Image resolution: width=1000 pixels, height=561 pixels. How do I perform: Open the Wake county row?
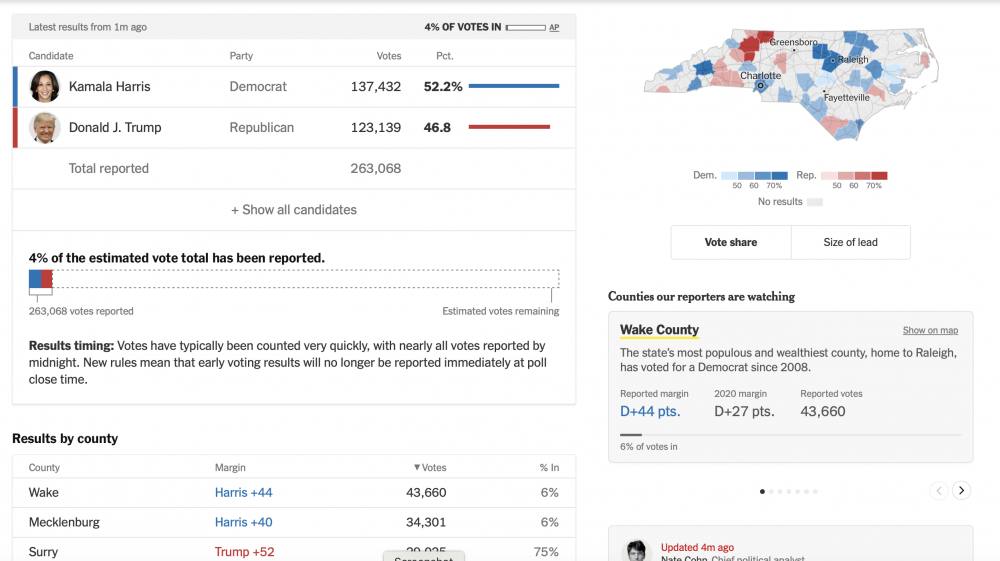pos(294,493)
